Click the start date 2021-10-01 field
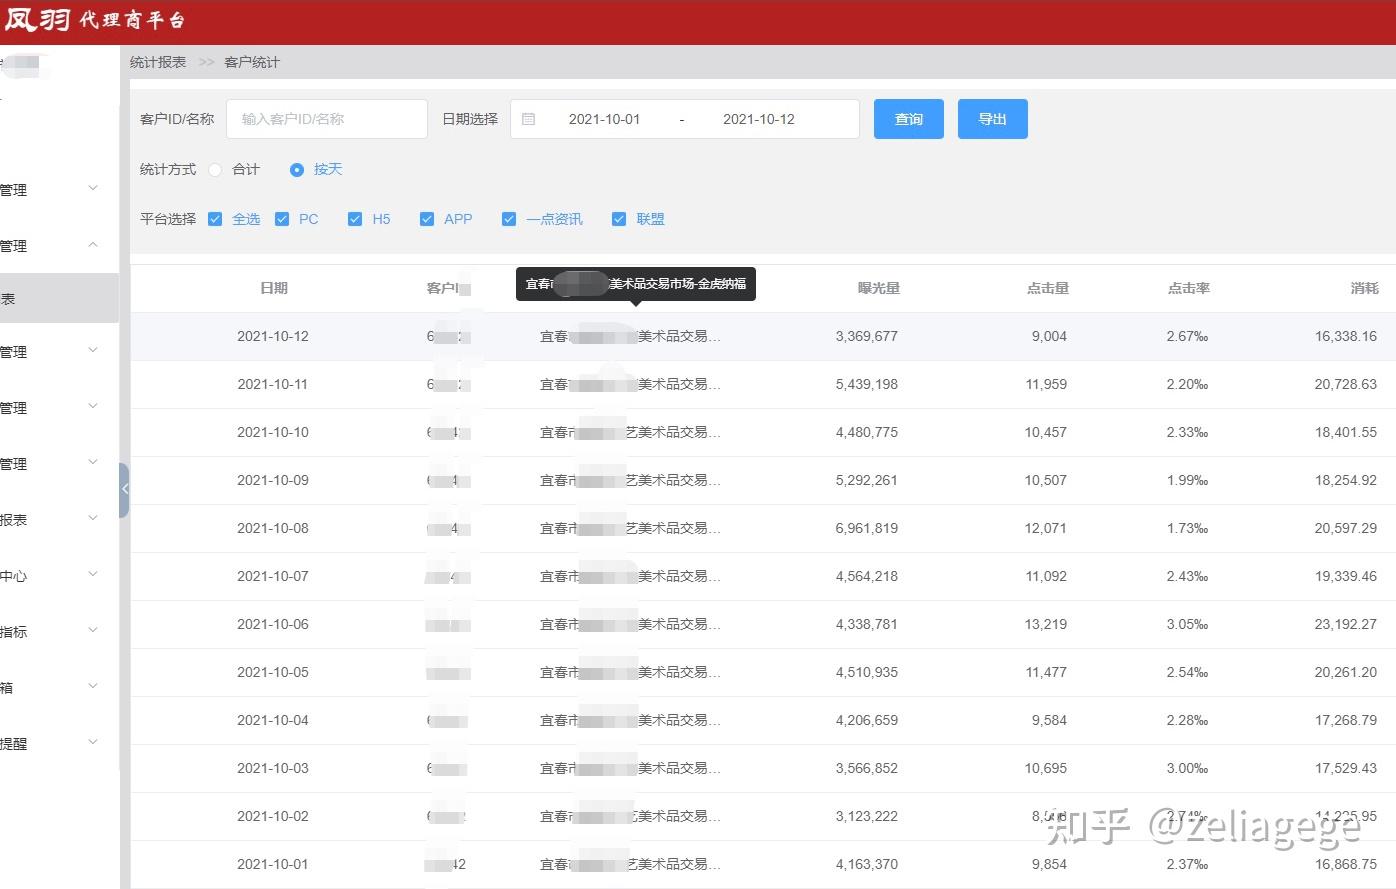 pos(604,119)
